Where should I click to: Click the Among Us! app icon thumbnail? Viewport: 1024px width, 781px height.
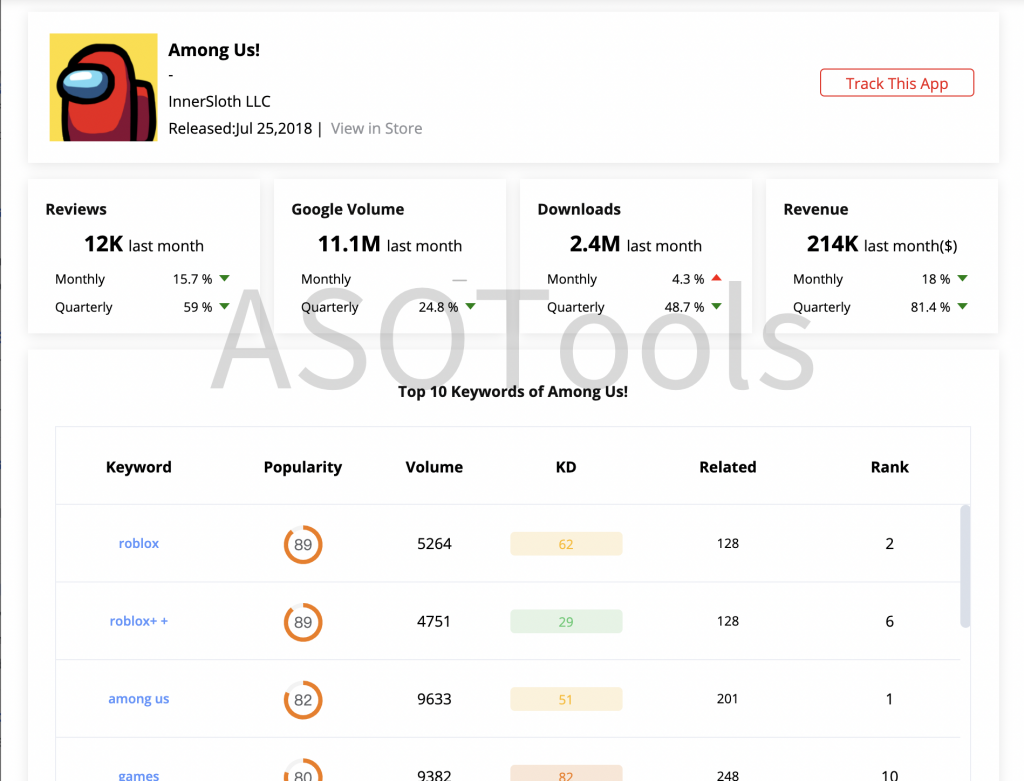point(103,88)
